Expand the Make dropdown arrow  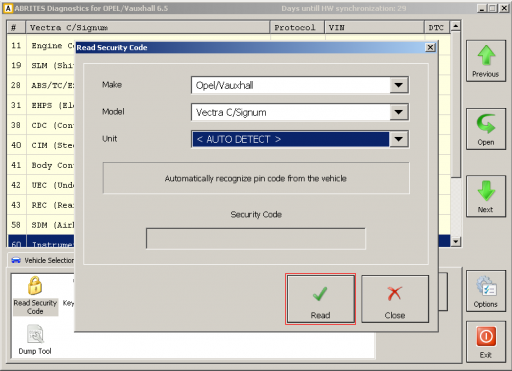pyautogui.click(x=399, y=85)
